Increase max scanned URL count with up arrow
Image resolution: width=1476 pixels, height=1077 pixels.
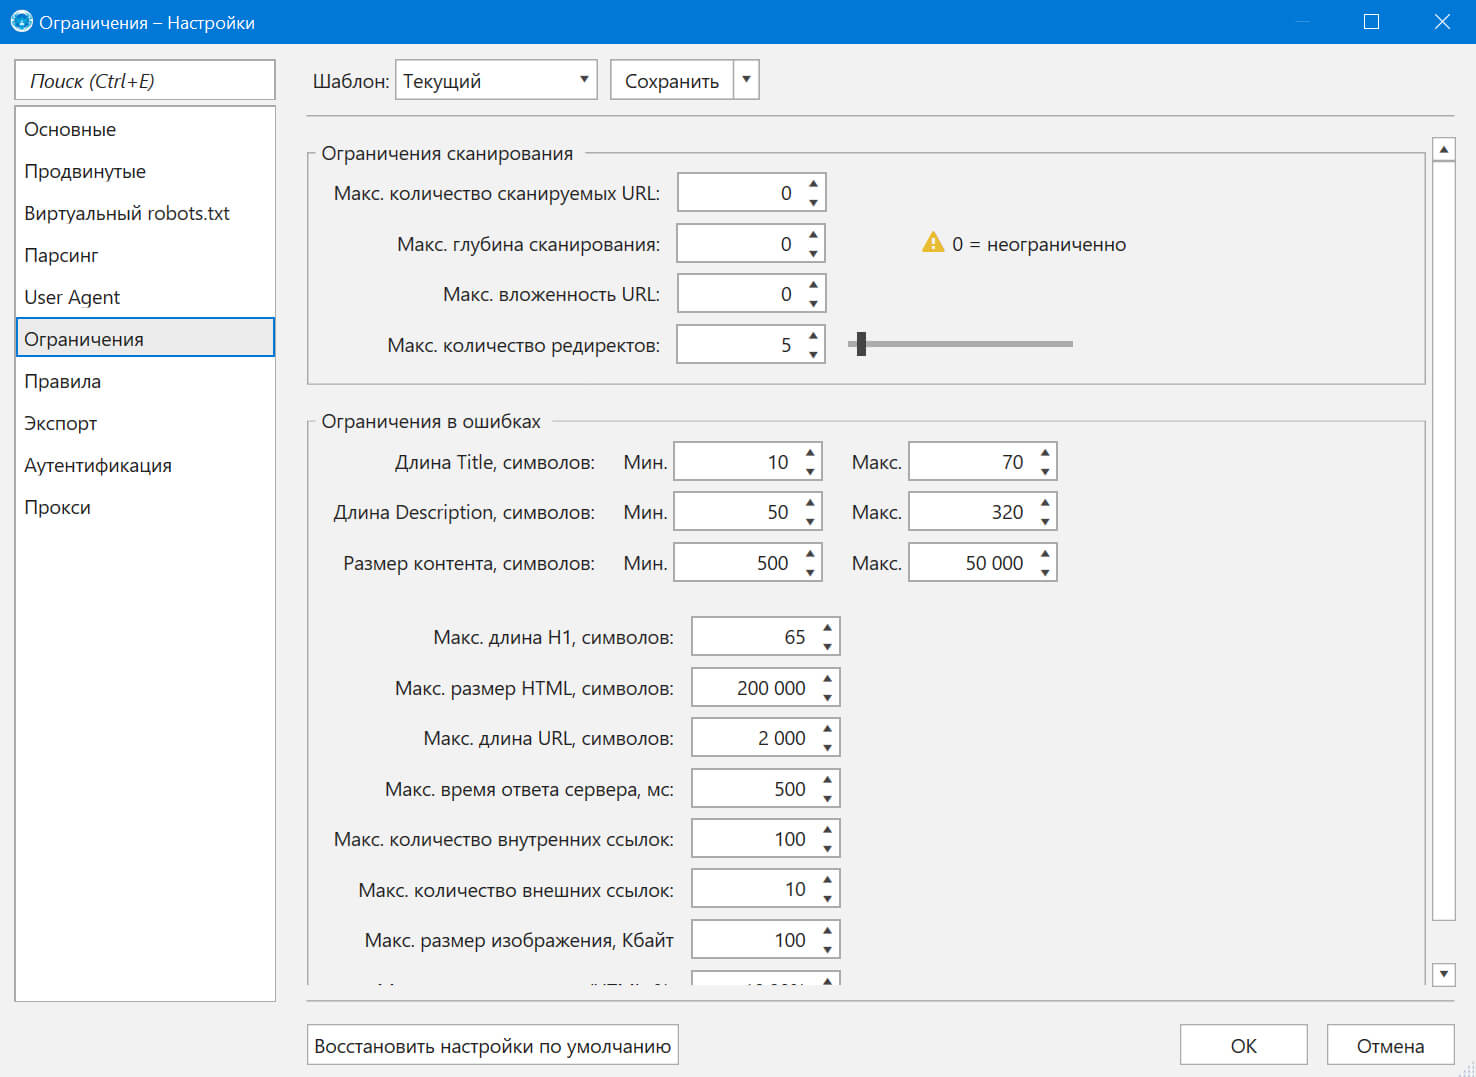(x=813, y=184)
